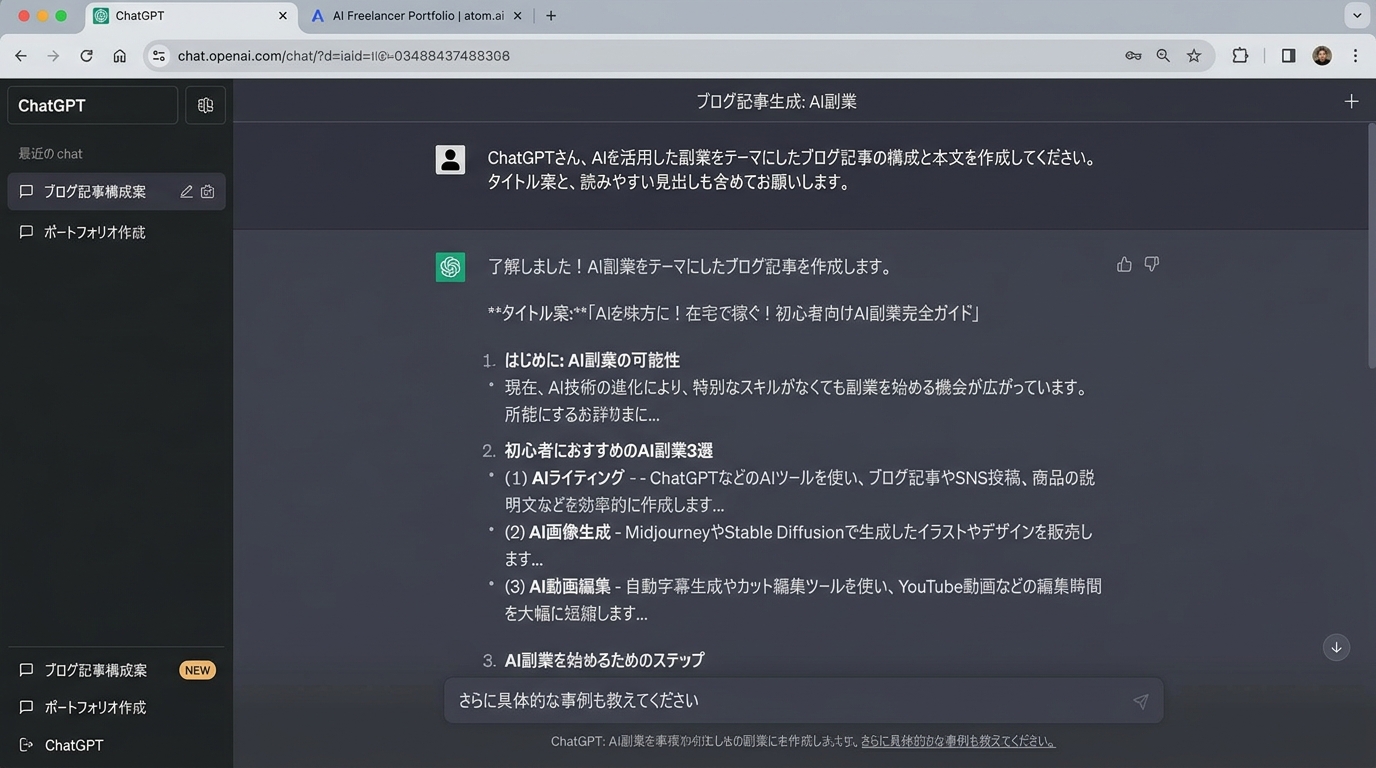The height and width of the screenshot is (768, 1376).
Task: Bookmark this page with the star icon
Action: click(1194, 56)
